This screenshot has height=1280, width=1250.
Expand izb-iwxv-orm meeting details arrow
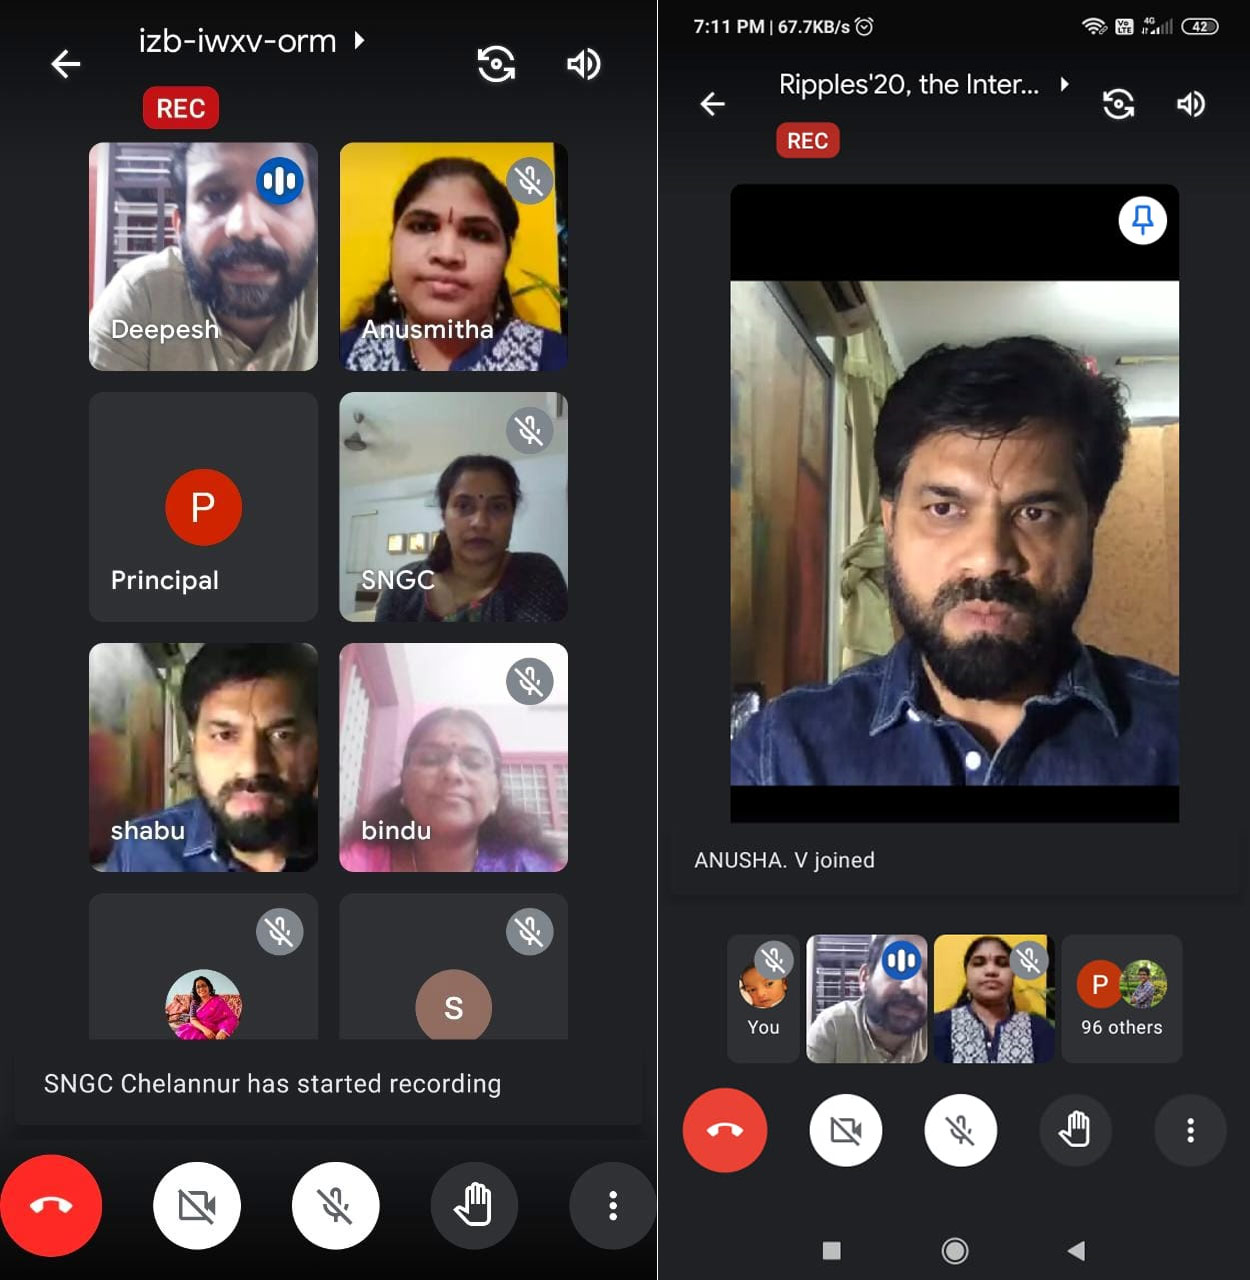[359, 41]
